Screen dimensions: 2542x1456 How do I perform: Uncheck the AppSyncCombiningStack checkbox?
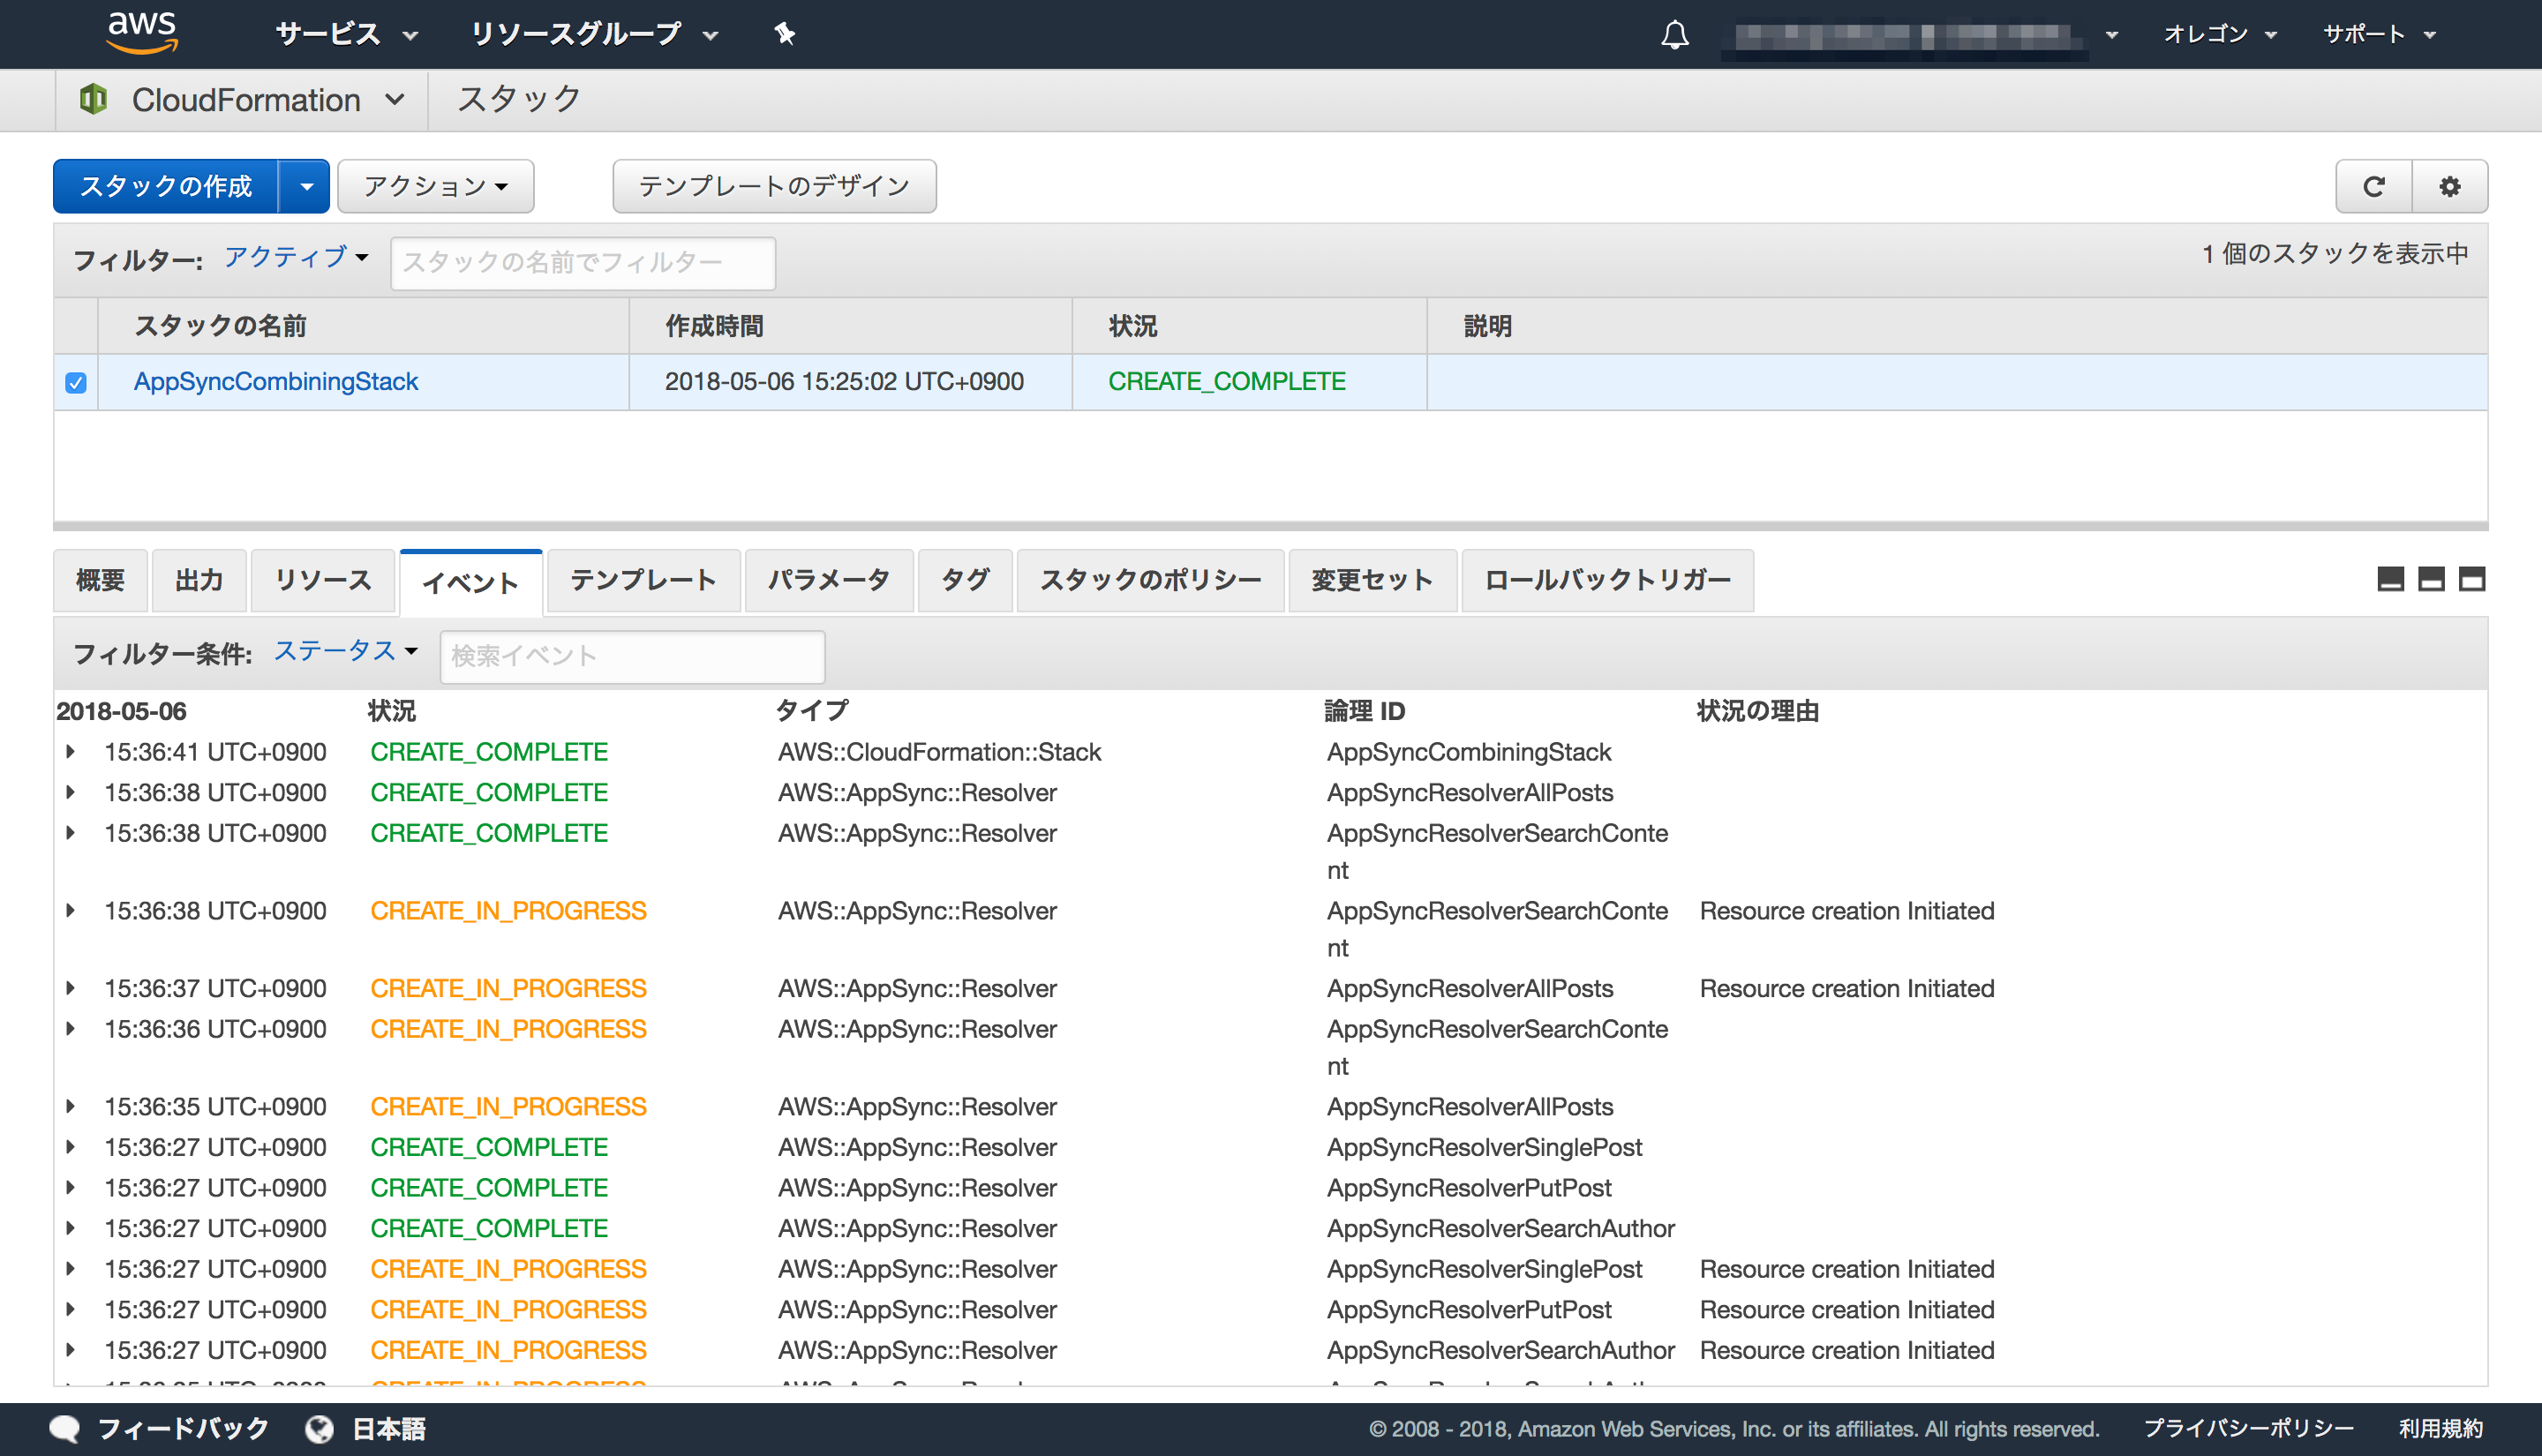(76, 382)
